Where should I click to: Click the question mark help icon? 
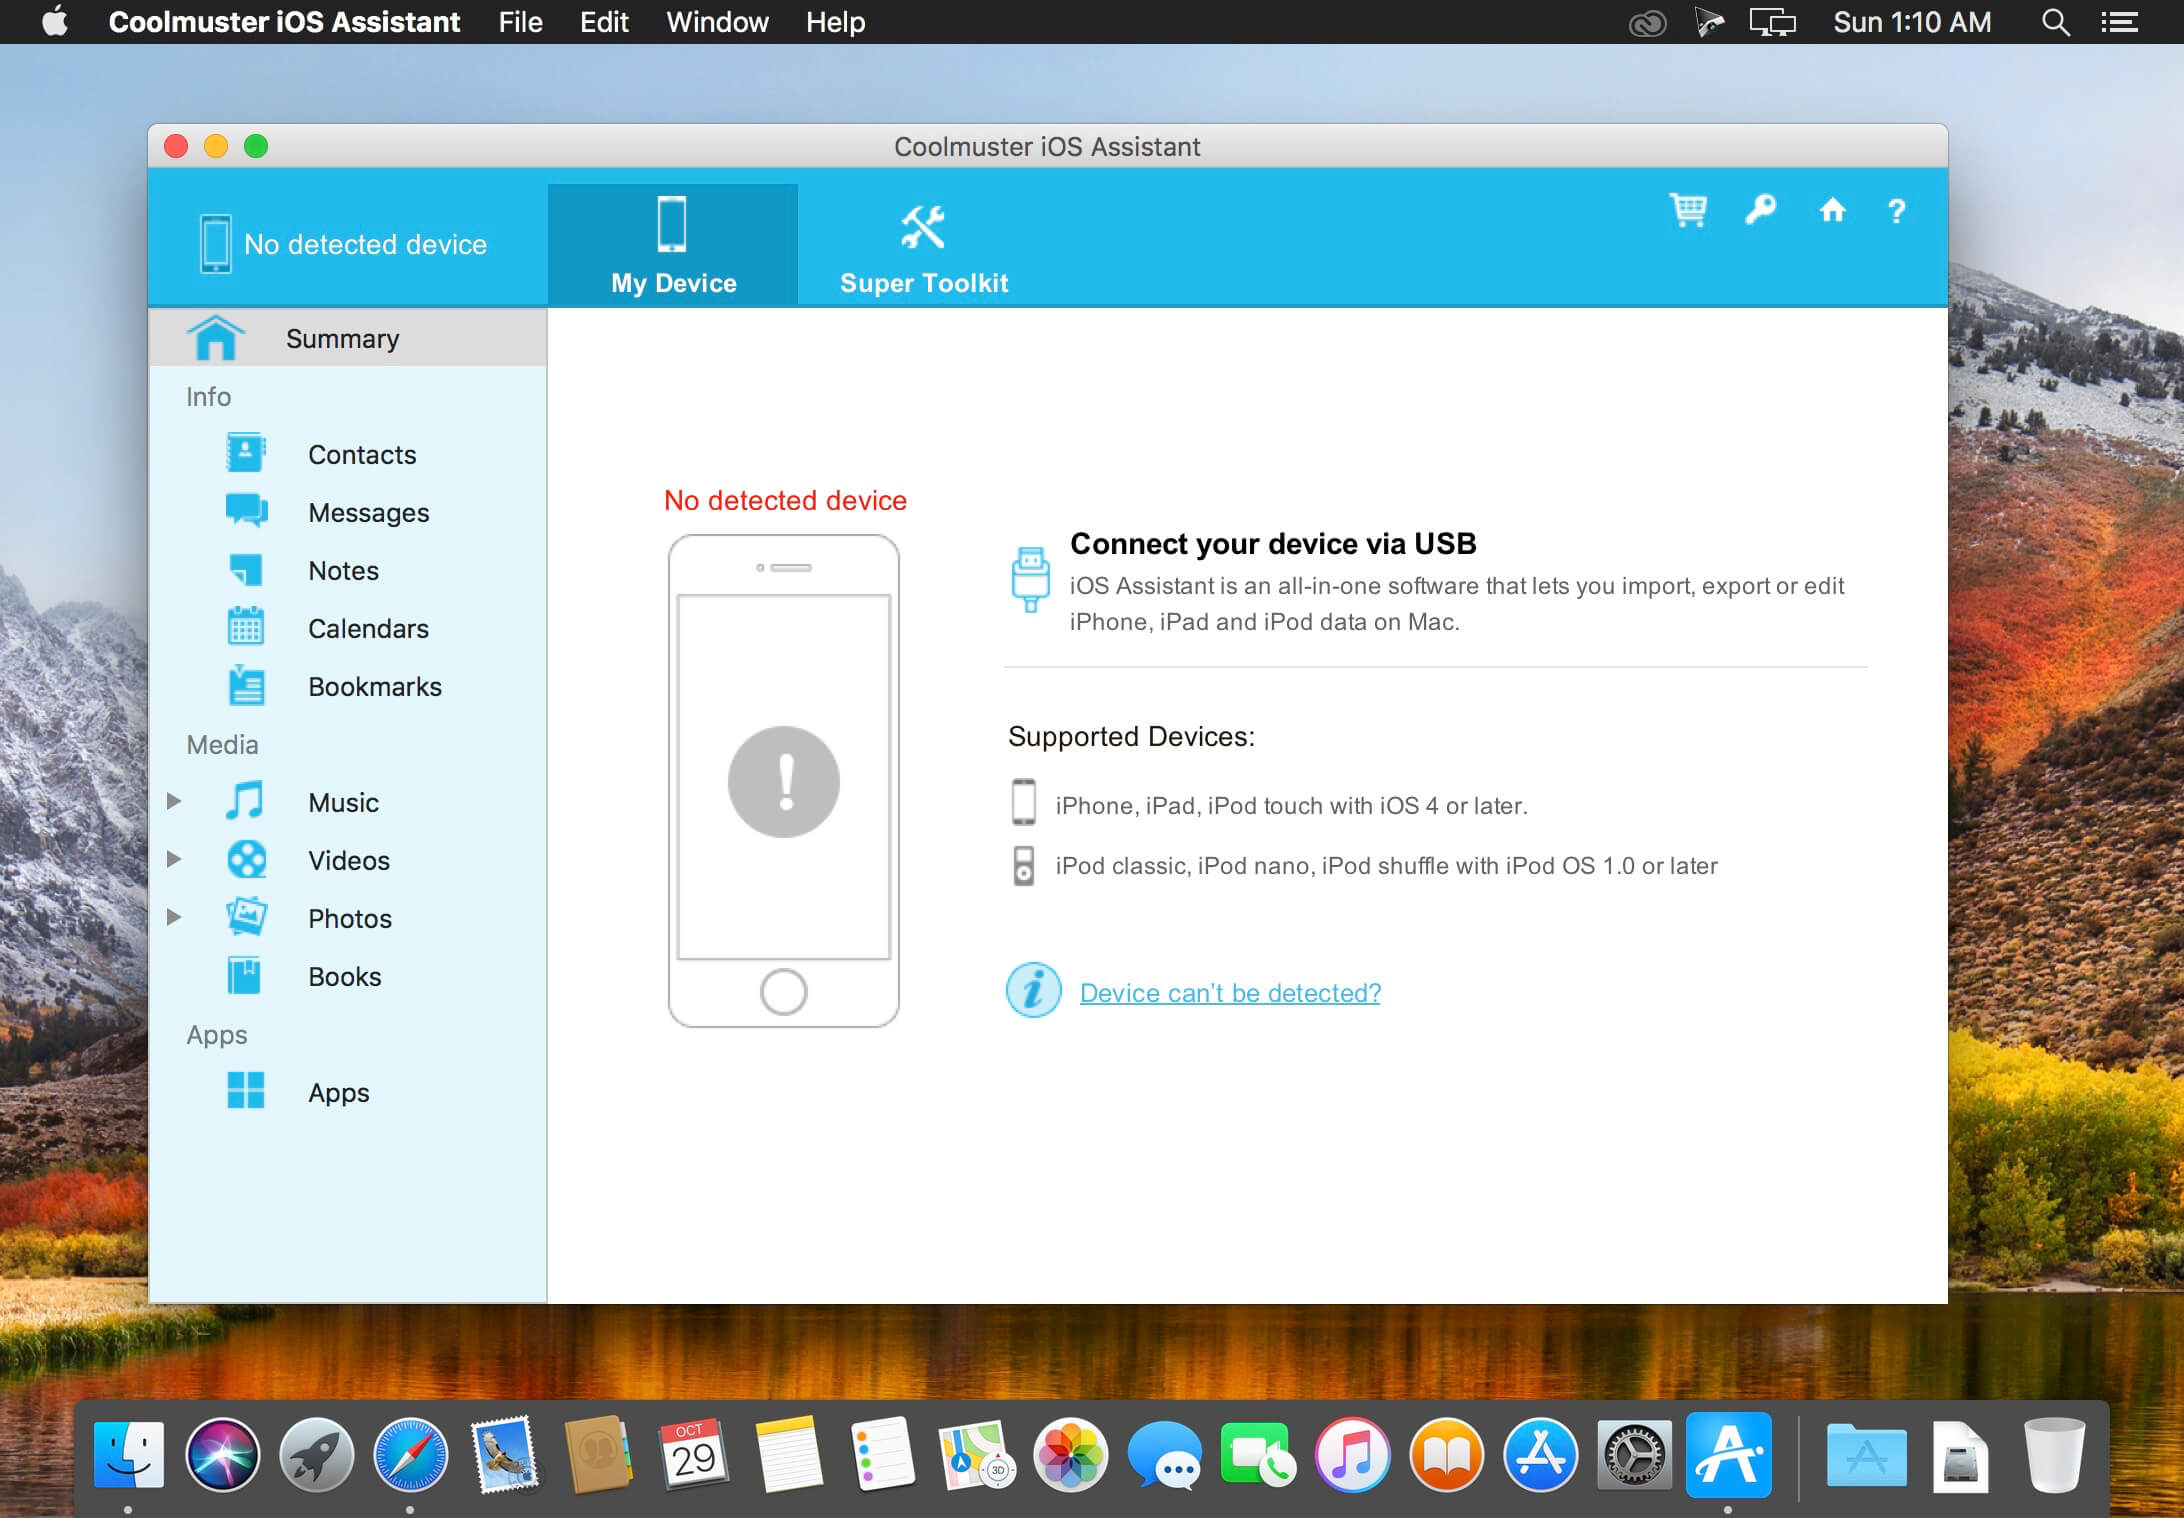tap(1896, 211)
